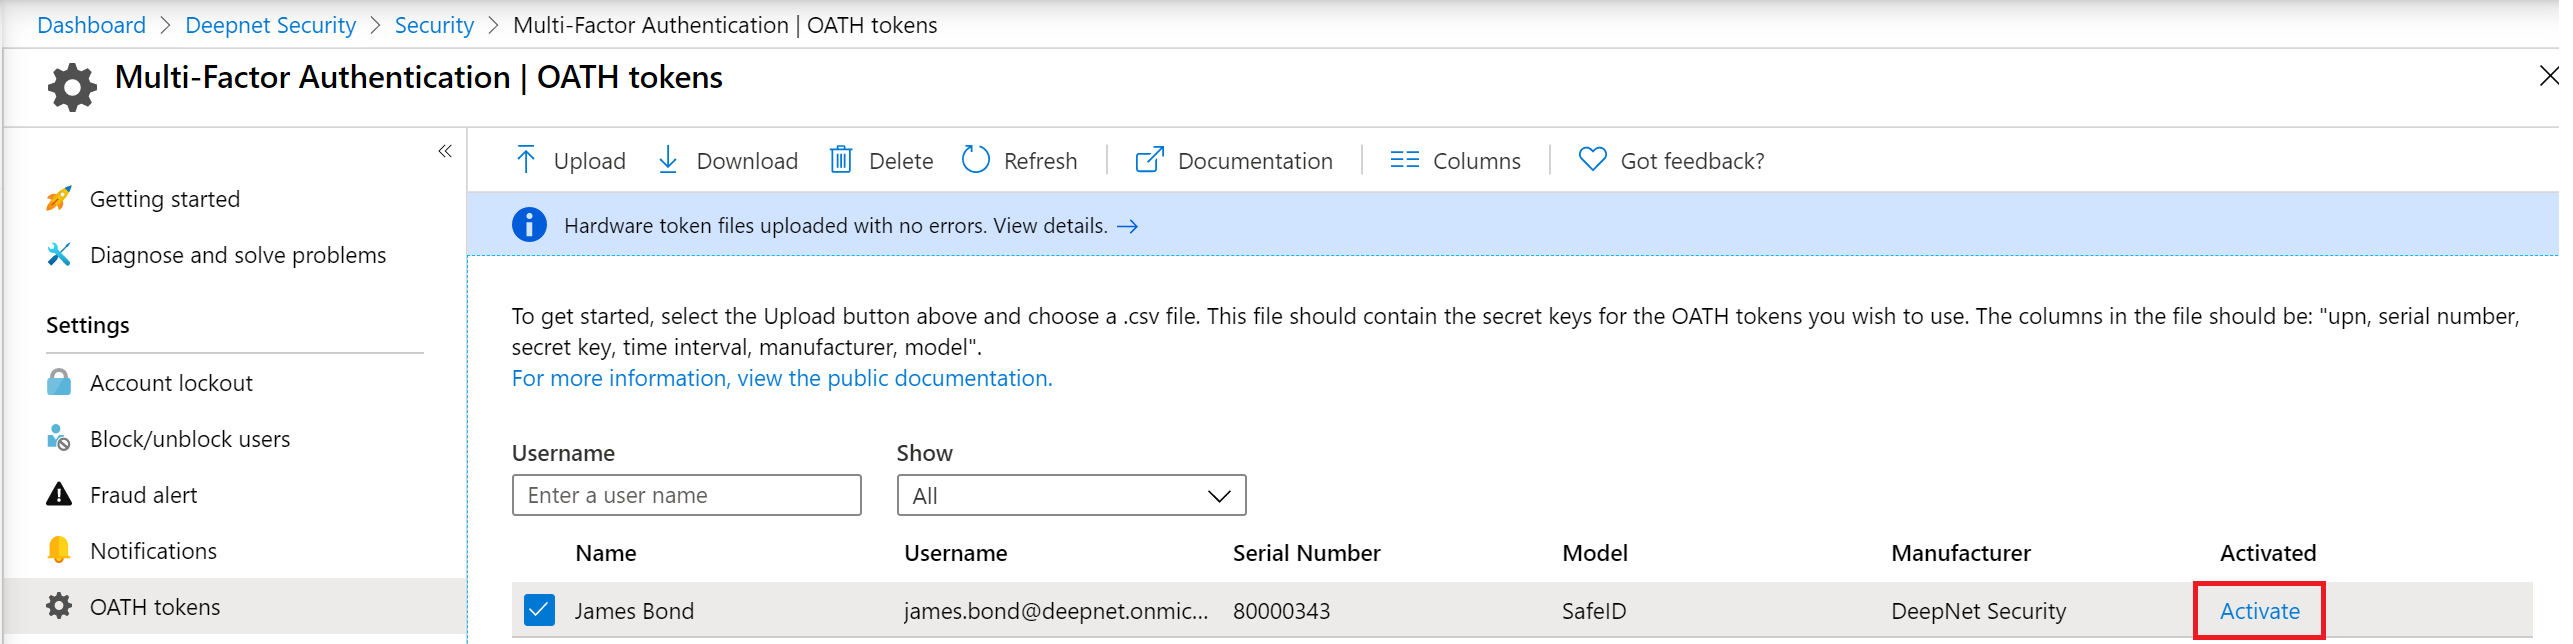
Task: Click the Enter a user name field
Action: pyautogui.click(x=686, y=496)
